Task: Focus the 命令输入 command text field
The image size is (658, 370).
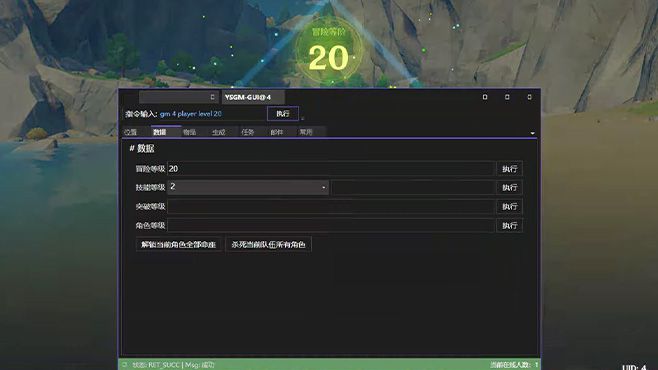Action: click(212, 114)
